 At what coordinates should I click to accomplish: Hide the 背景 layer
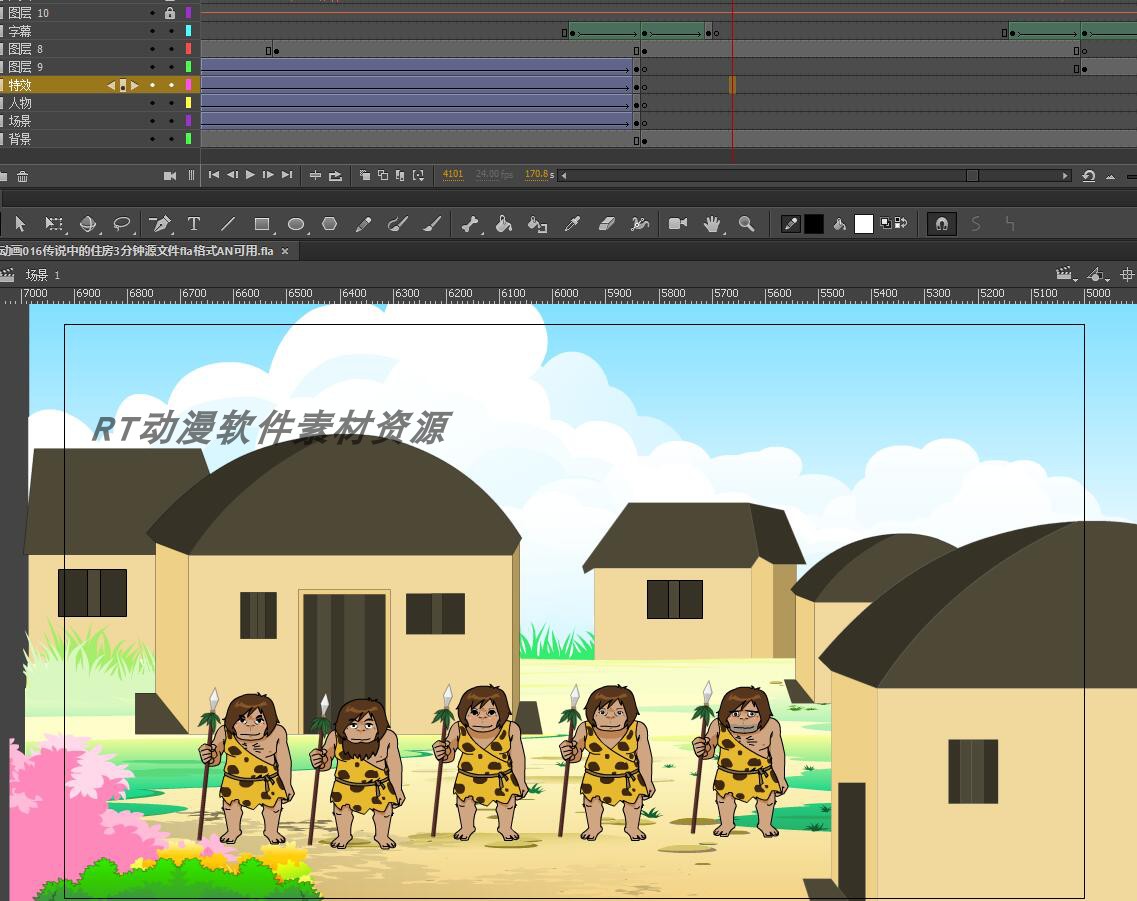[x=152, y=139]
